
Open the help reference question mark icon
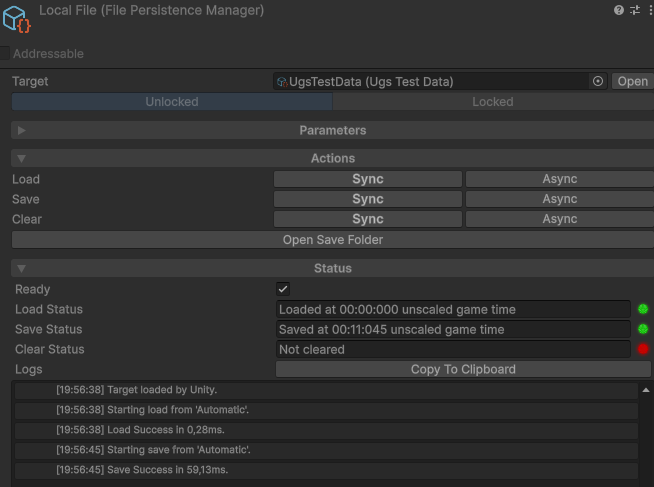click(619, 10)
